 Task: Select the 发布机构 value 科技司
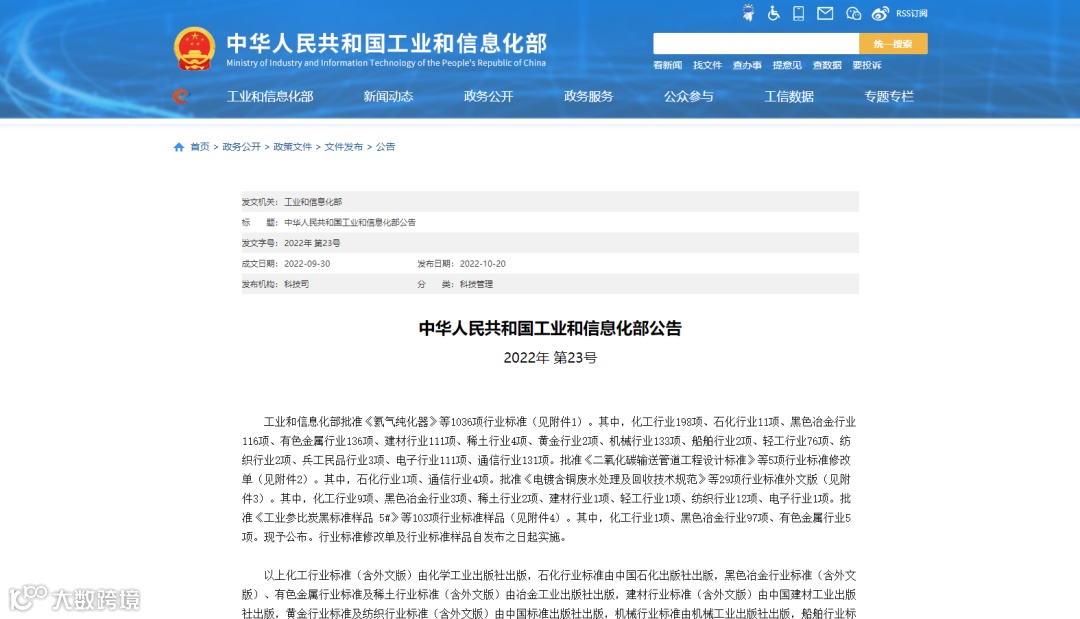click(297, 284)
